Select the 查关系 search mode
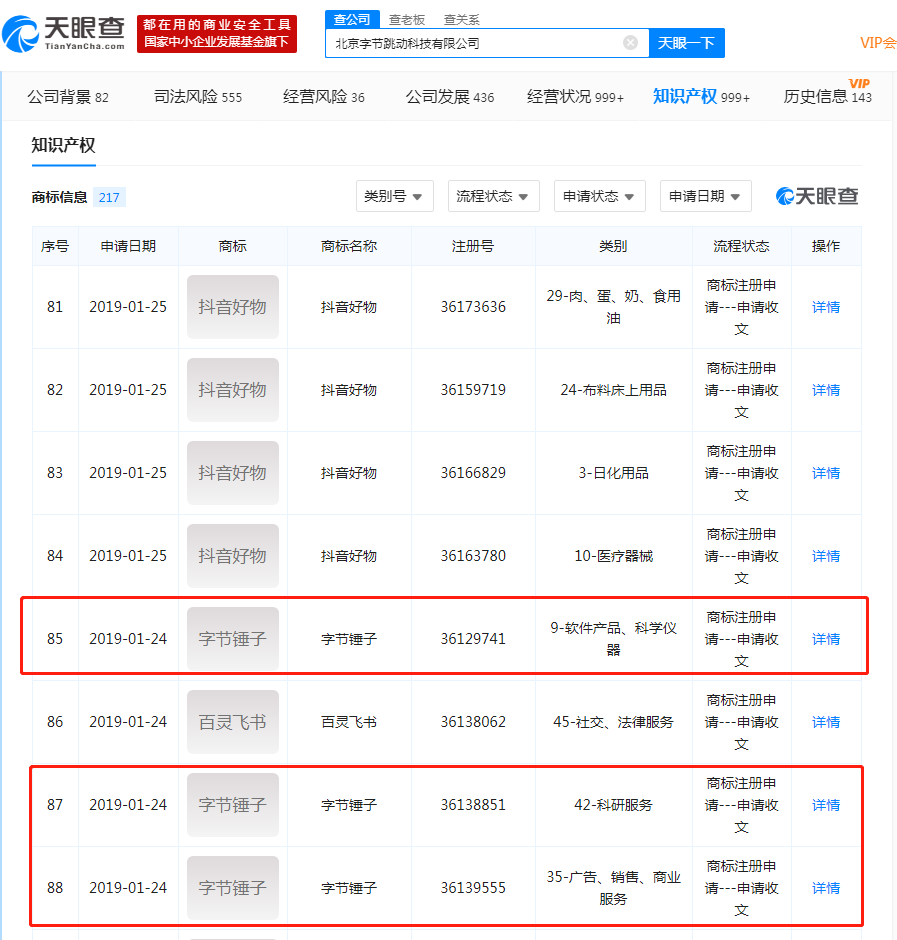The height and width of the screenshot is (940, 897). (x=460, y=18)
